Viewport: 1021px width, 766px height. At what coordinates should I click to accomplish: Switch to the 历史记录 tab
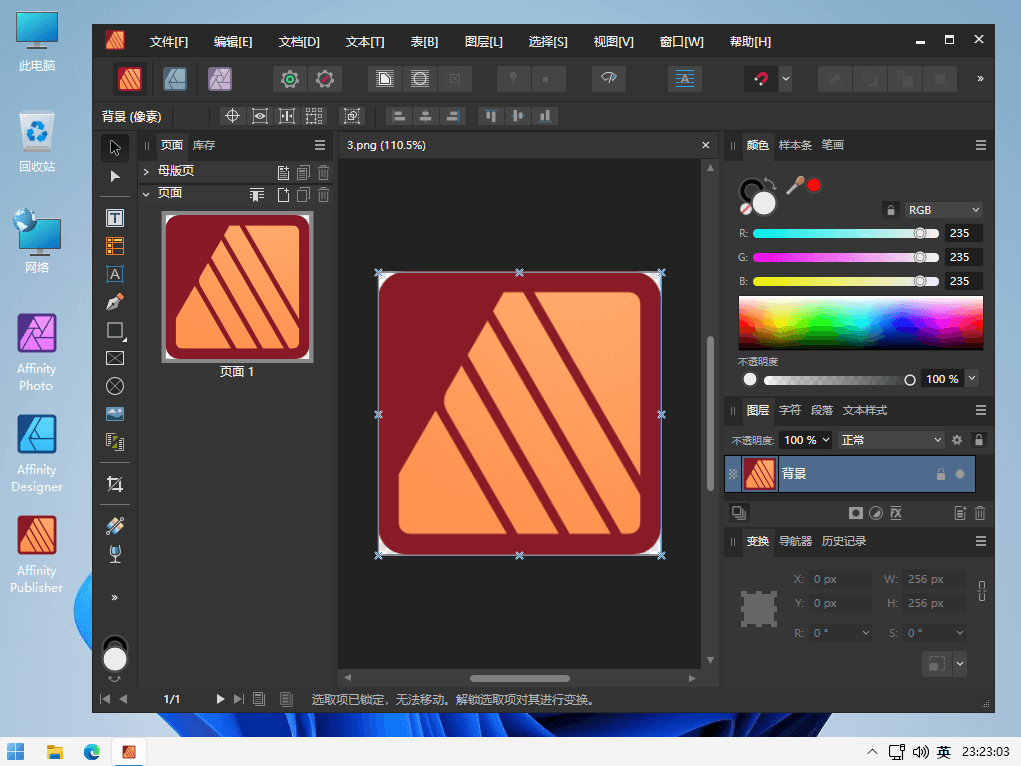(844, 541)
